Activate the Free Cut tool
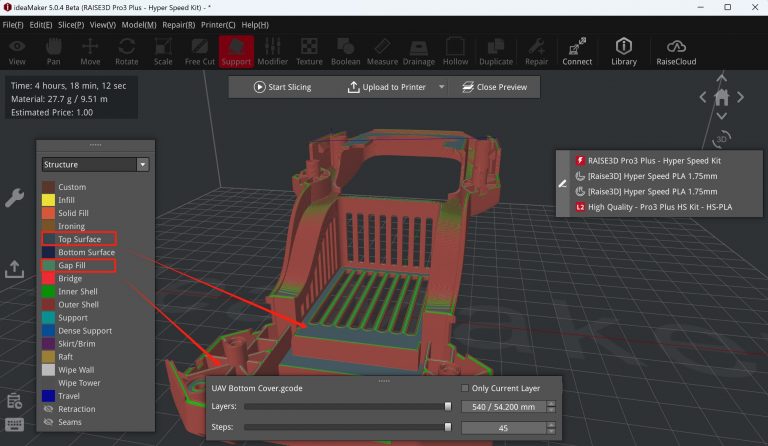 200,52
